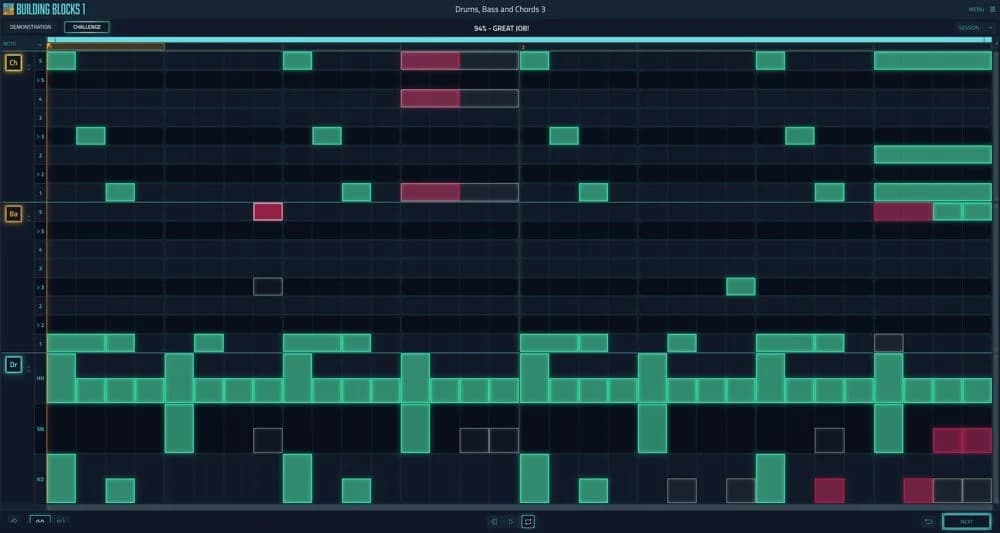The image size is (1000, 533).
Task: Click the orange loop region bar
Action: [x=106, y=46]
